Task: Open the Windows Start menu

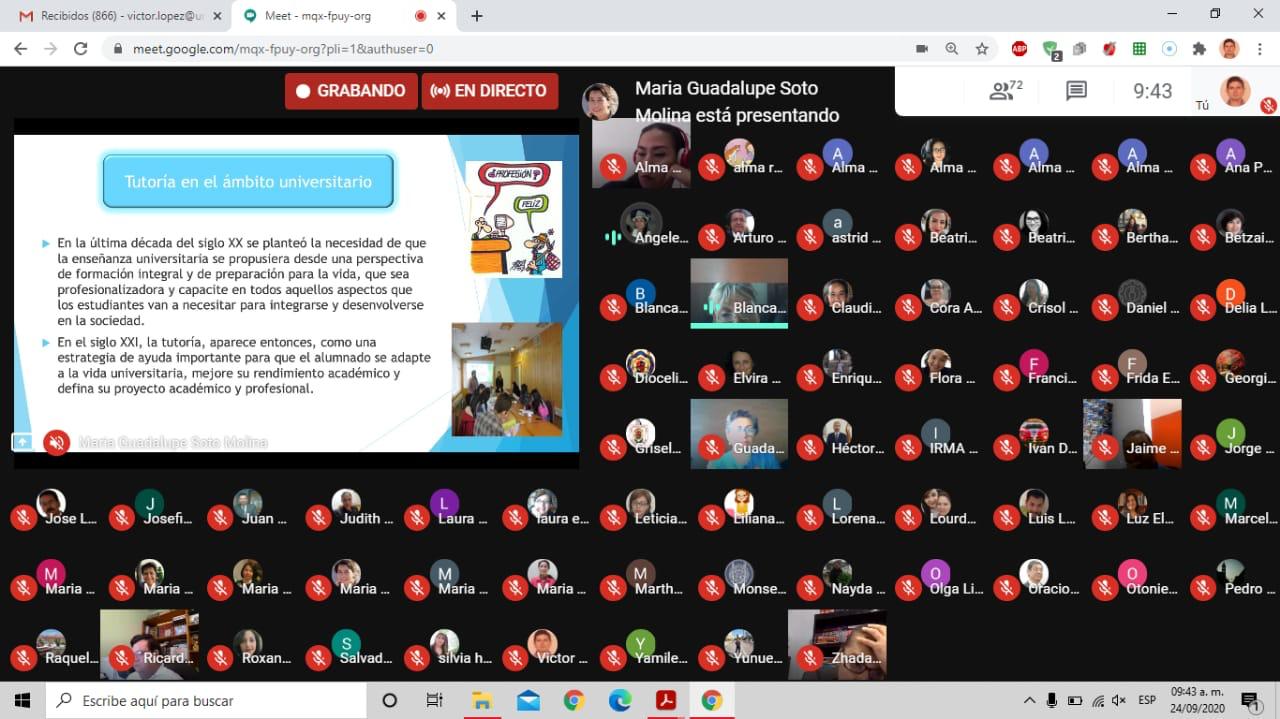Action: pos(22,700)
